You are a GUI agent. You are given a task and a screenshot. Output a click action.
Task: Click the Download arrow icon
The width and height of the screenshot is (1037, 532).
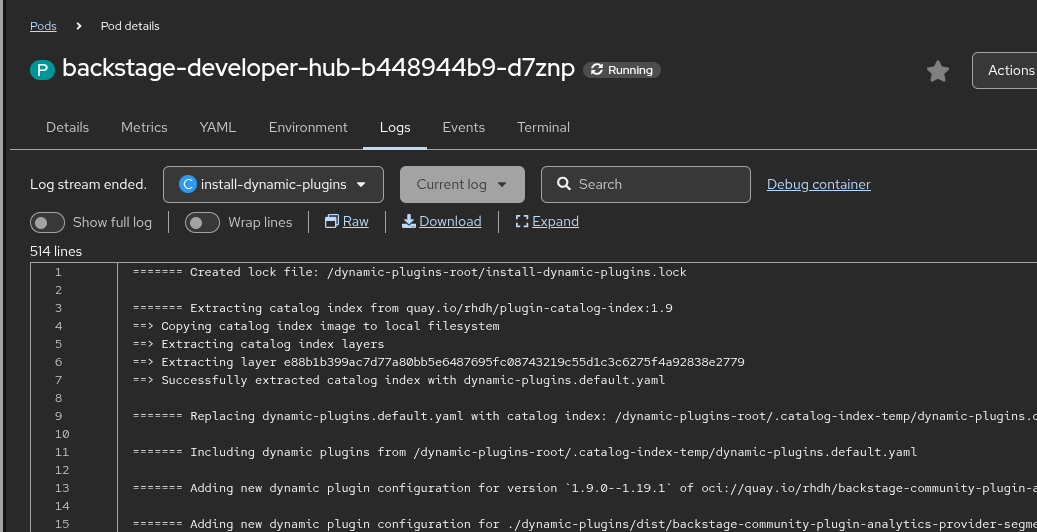point(409,222)
